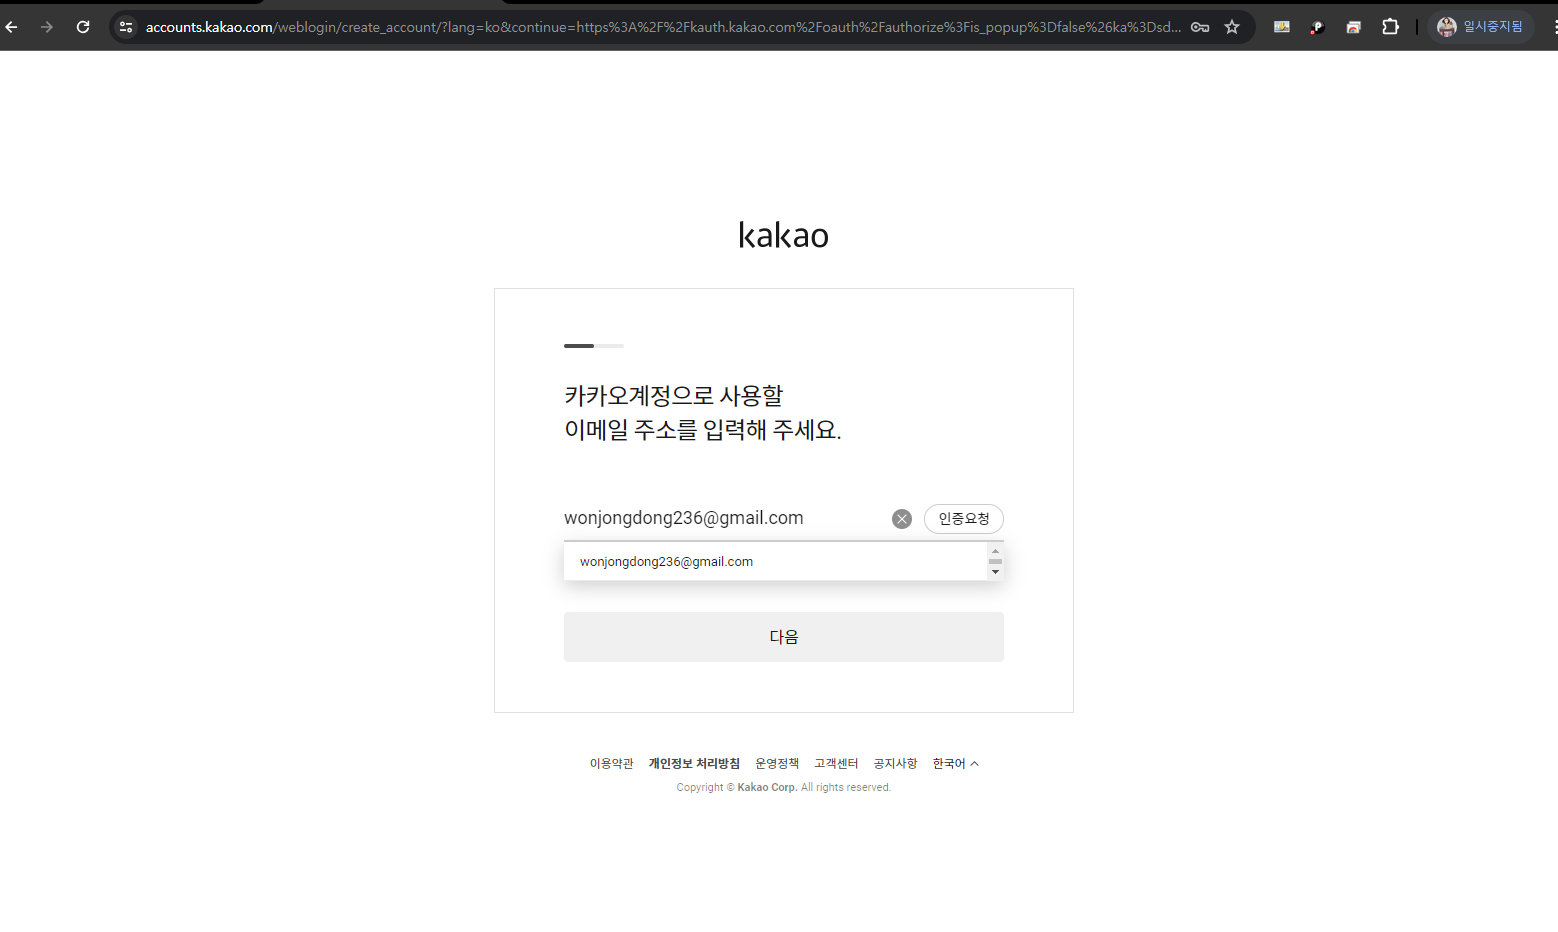Screen dimensions: 1558x932
Task: Click the URL in the address bar
Action: point(662,27)
